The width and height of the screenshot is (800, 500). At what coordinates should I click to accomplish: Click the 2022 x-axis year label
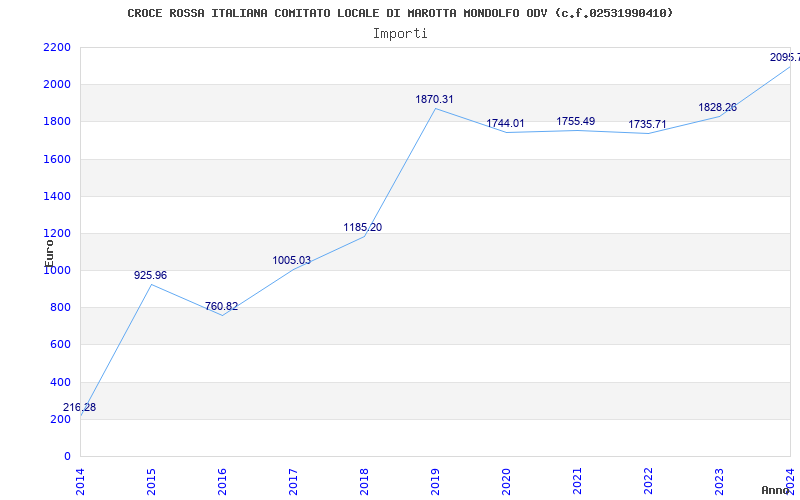click(x=647, y=482)
